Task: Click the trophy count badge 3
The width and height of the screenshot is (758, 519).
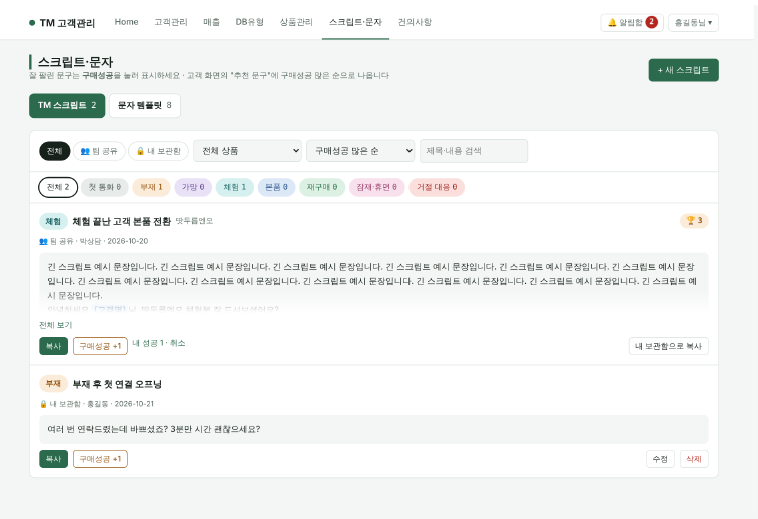Action: [x=694, y=221]
